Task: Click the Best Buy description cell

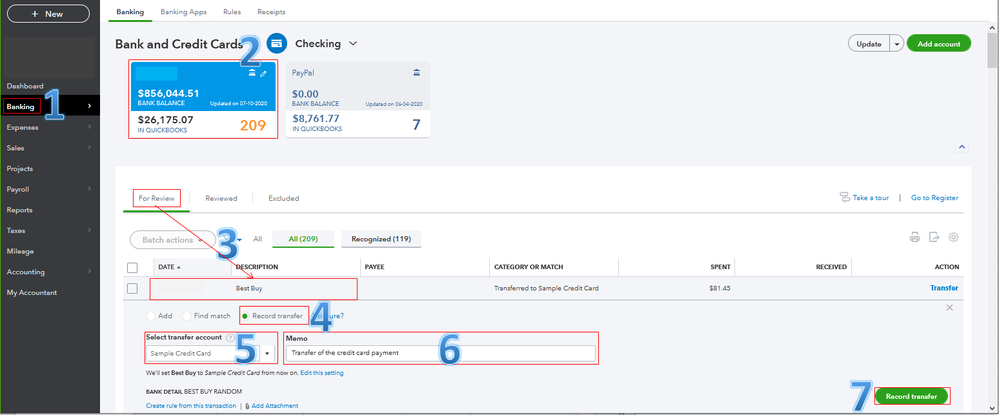Action: pos(248,289)
